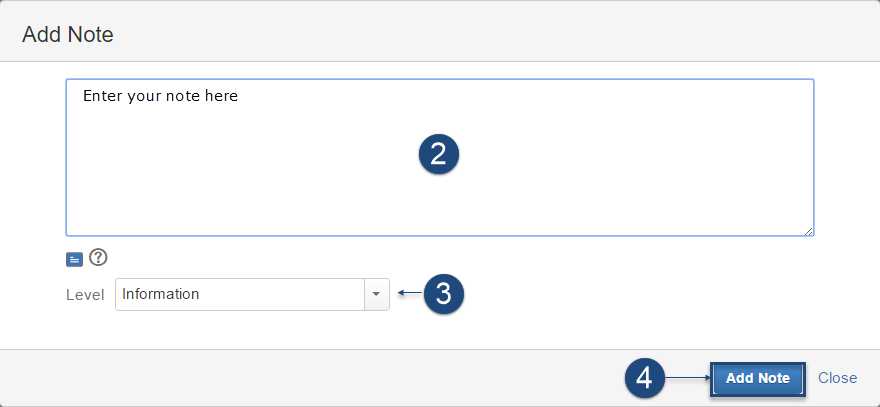Image resolution: width=880 pixels, height=407 pixels.
Task: Click the arrow pointing to Add Note button
Action: pos(688,378)
